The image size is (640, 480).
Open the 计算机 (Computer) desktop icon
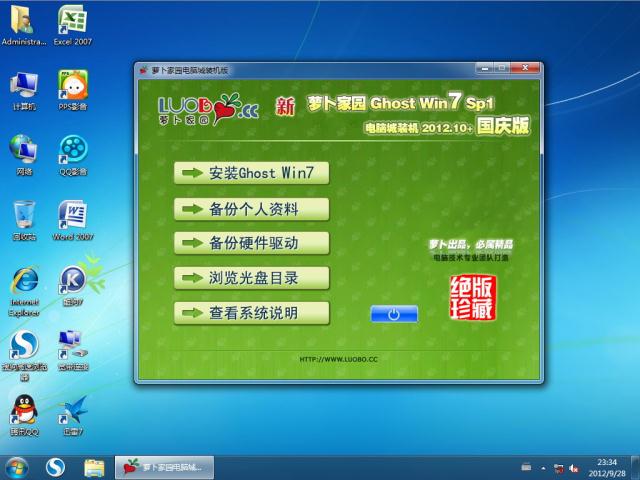(24, 90)
